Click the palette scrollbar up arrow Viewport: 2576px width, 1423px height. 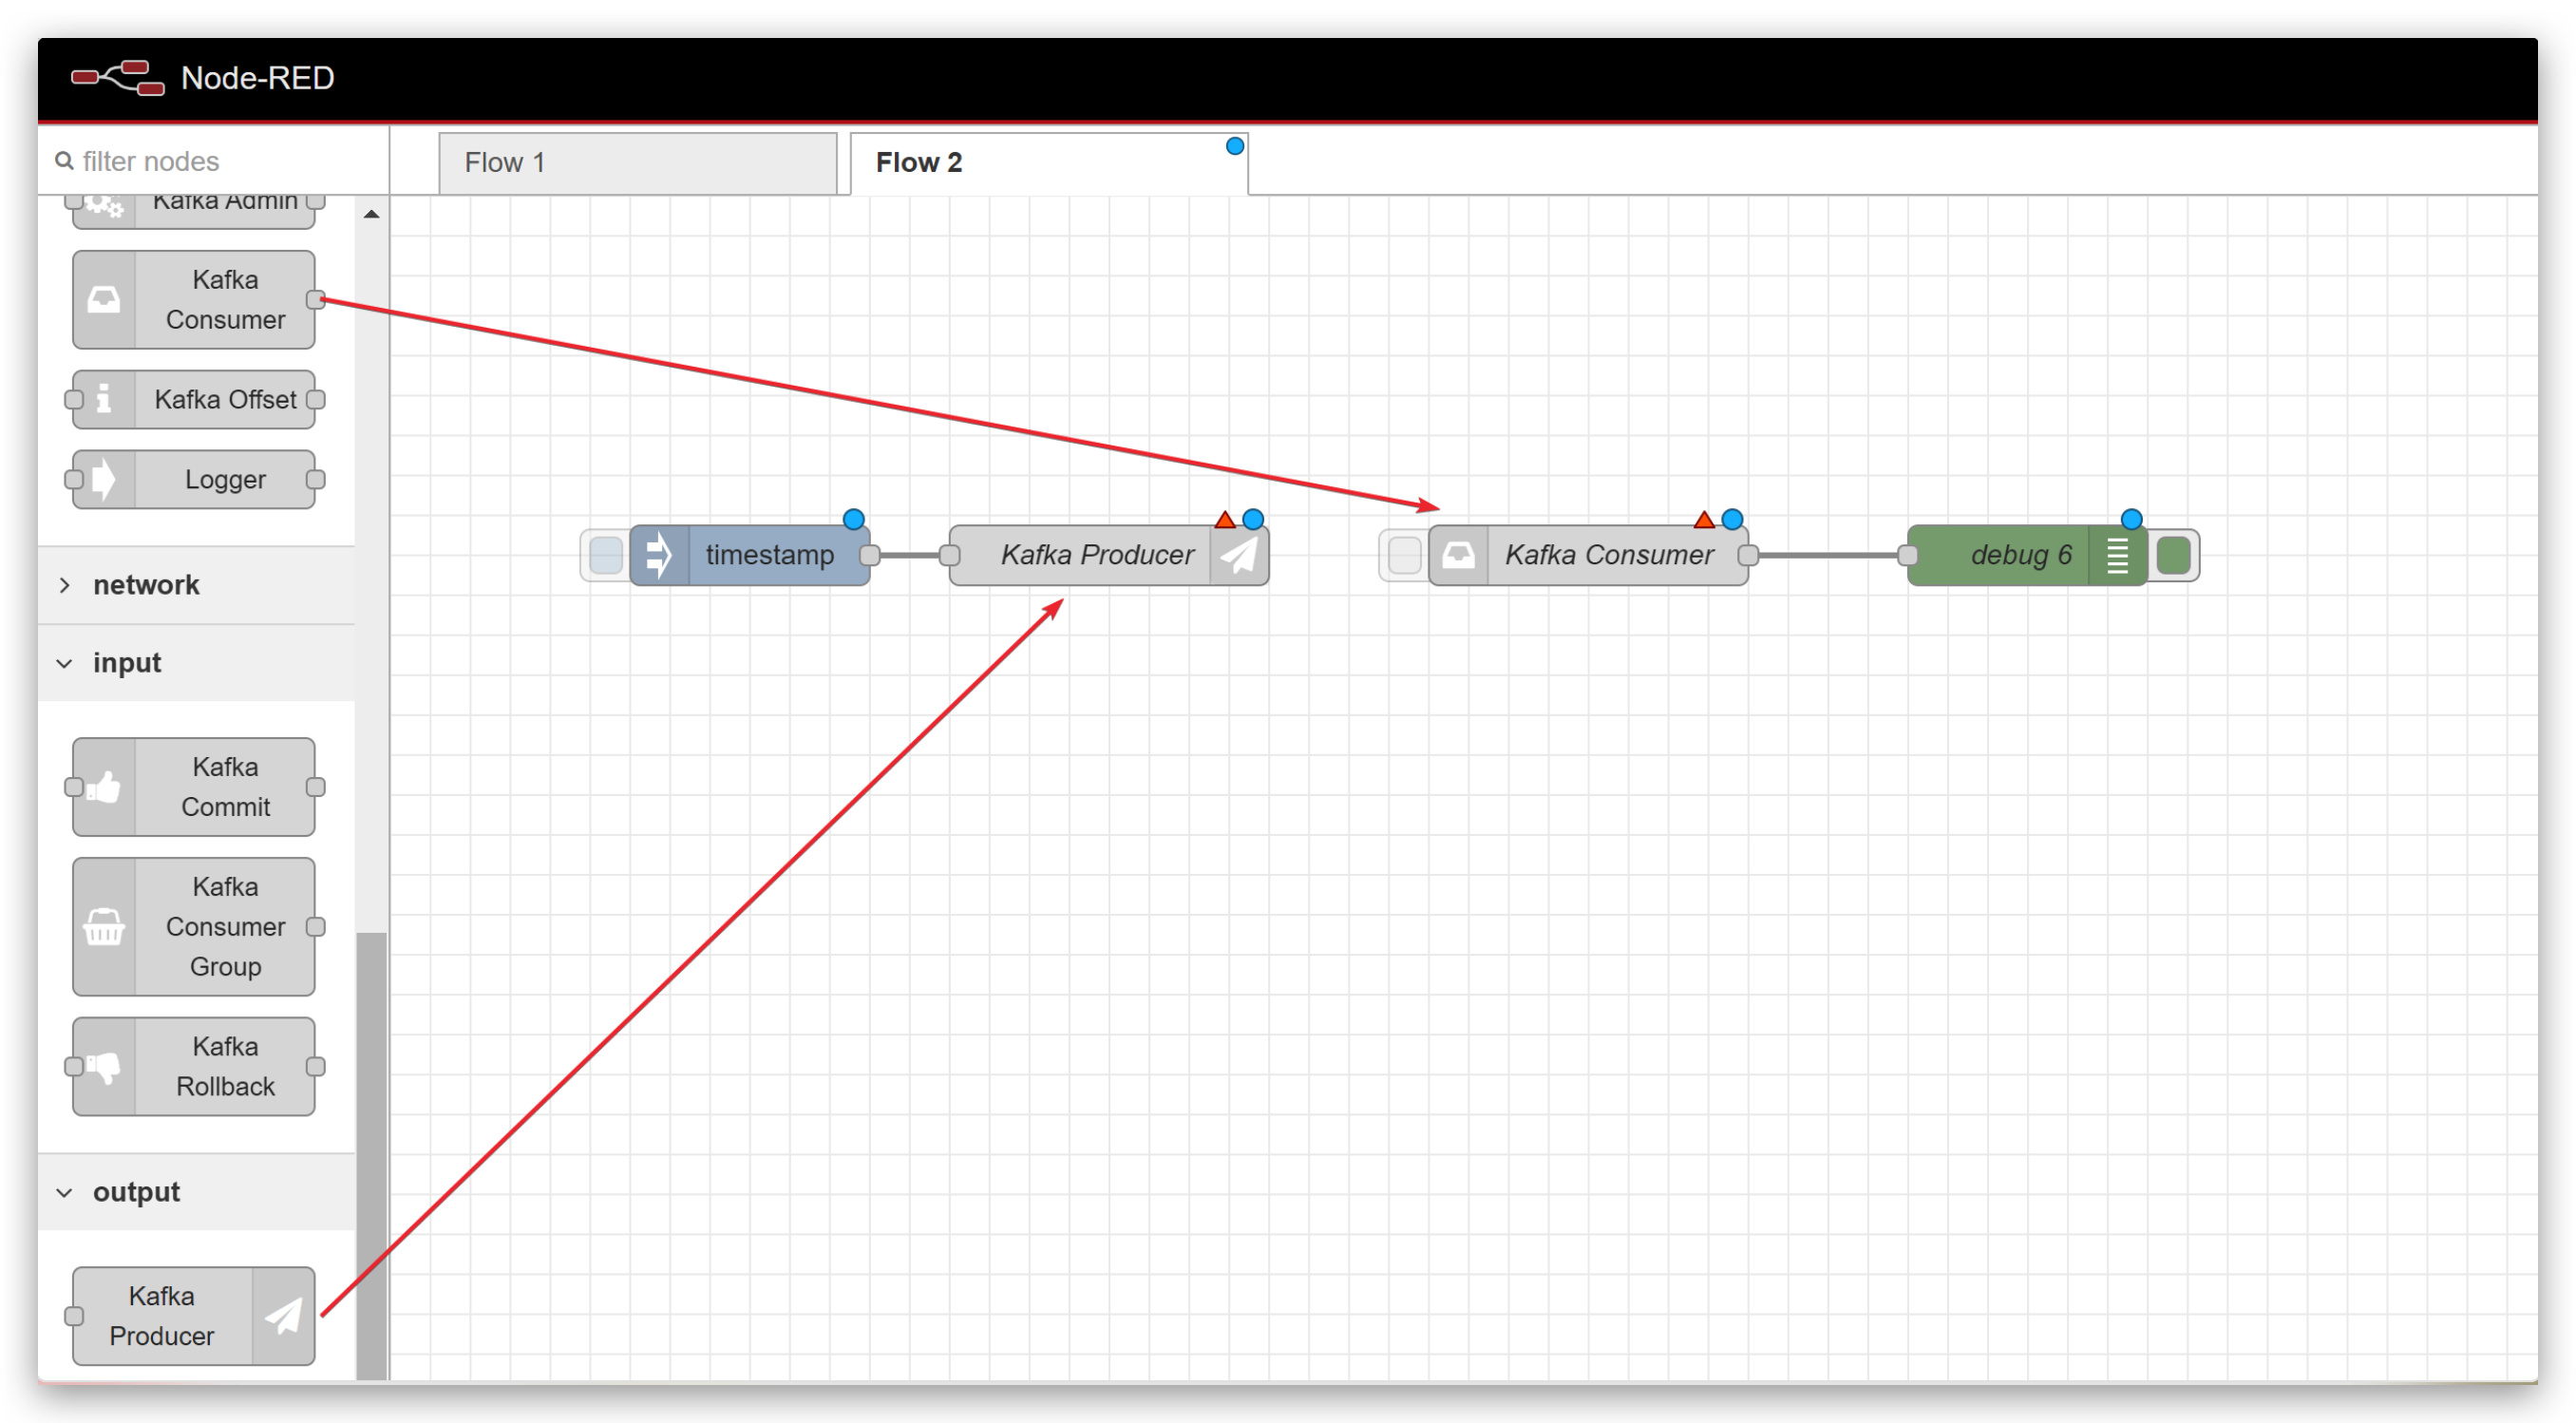click(371, 214)
